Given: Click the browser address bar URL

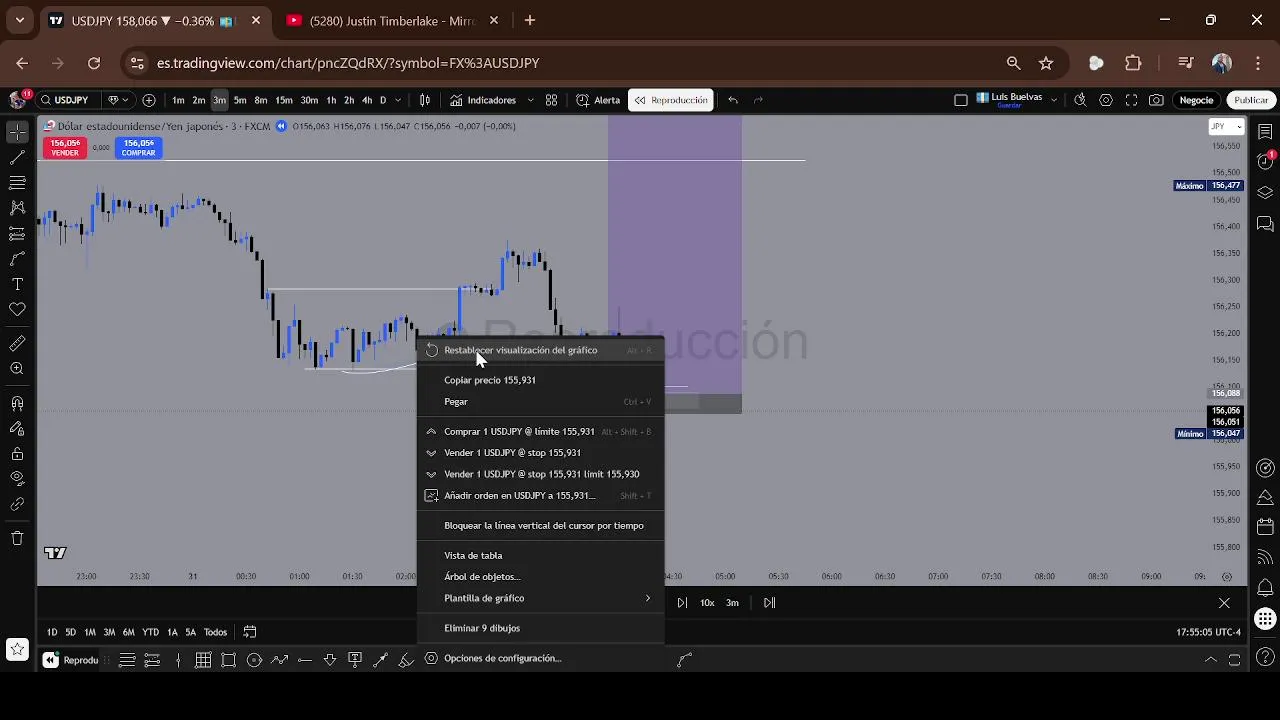Looking at the screenshot, I should [x=348, y=63].
